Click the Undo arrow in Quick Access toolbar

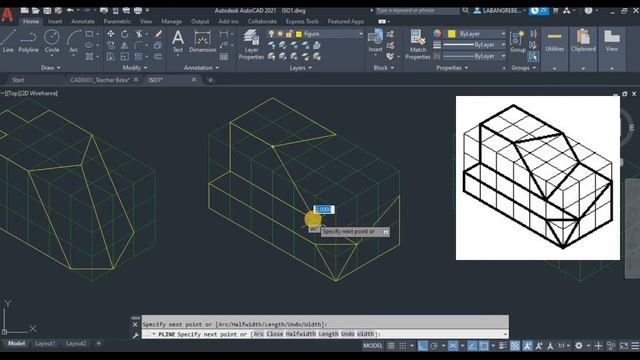click(70, 11)
